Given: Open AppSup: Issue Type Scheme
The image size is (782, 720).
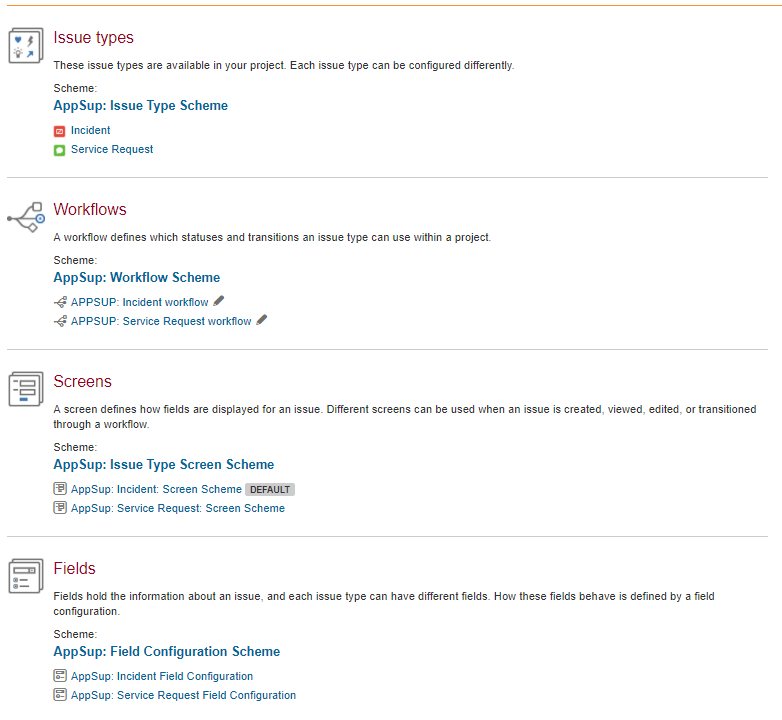Looking at the screenshot, I should (x=141, y=106).
